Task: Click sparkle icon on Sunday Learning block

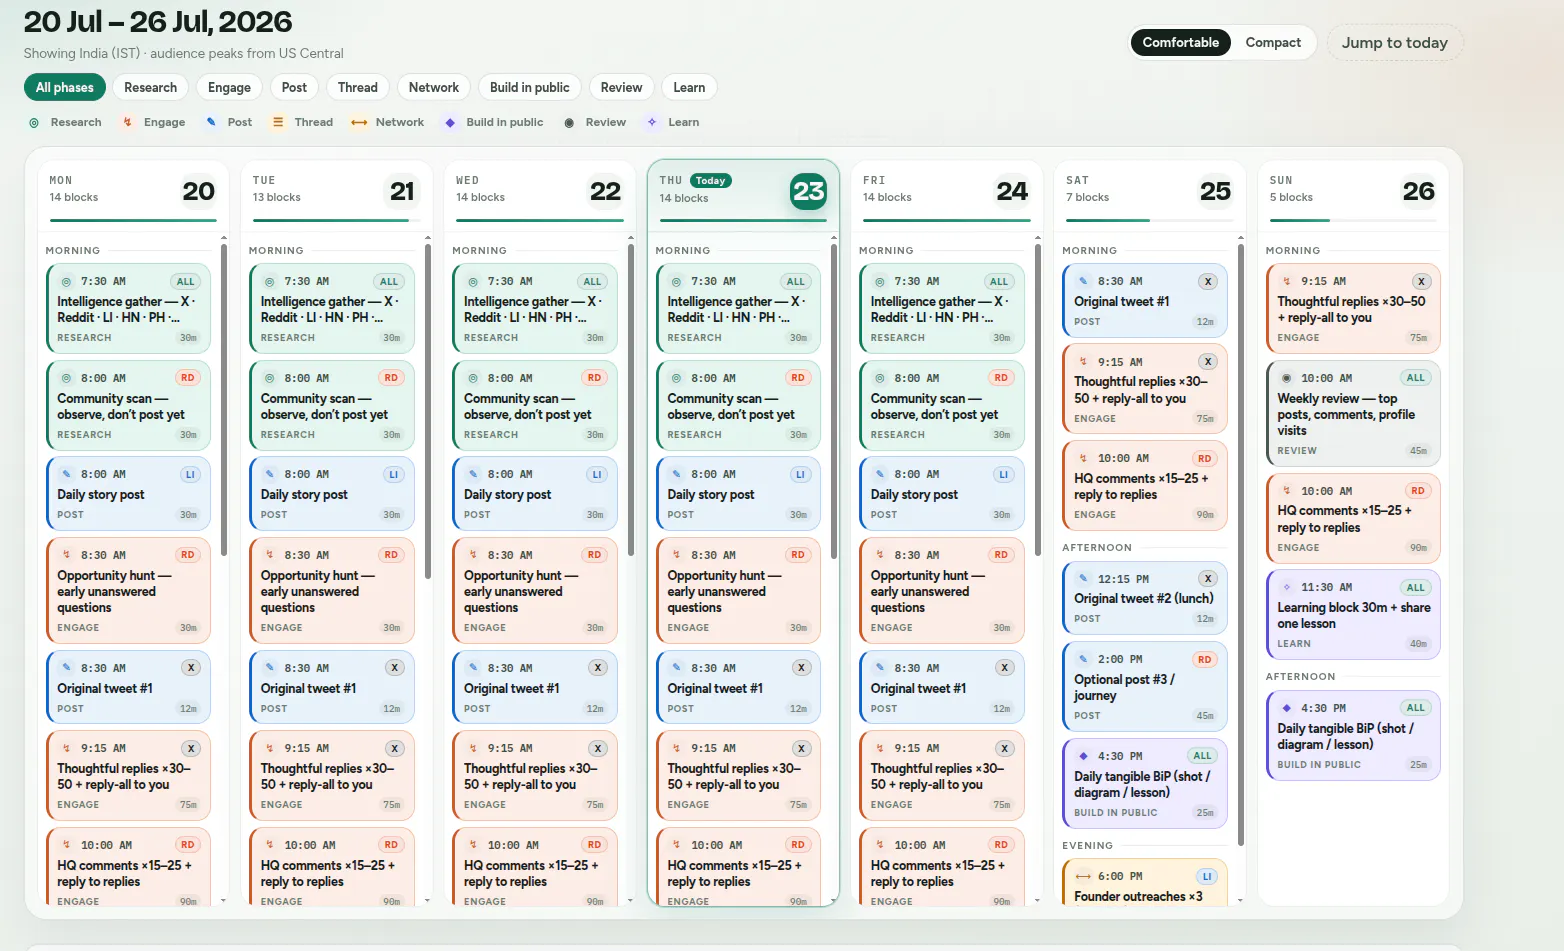Action: (1286, 588)
